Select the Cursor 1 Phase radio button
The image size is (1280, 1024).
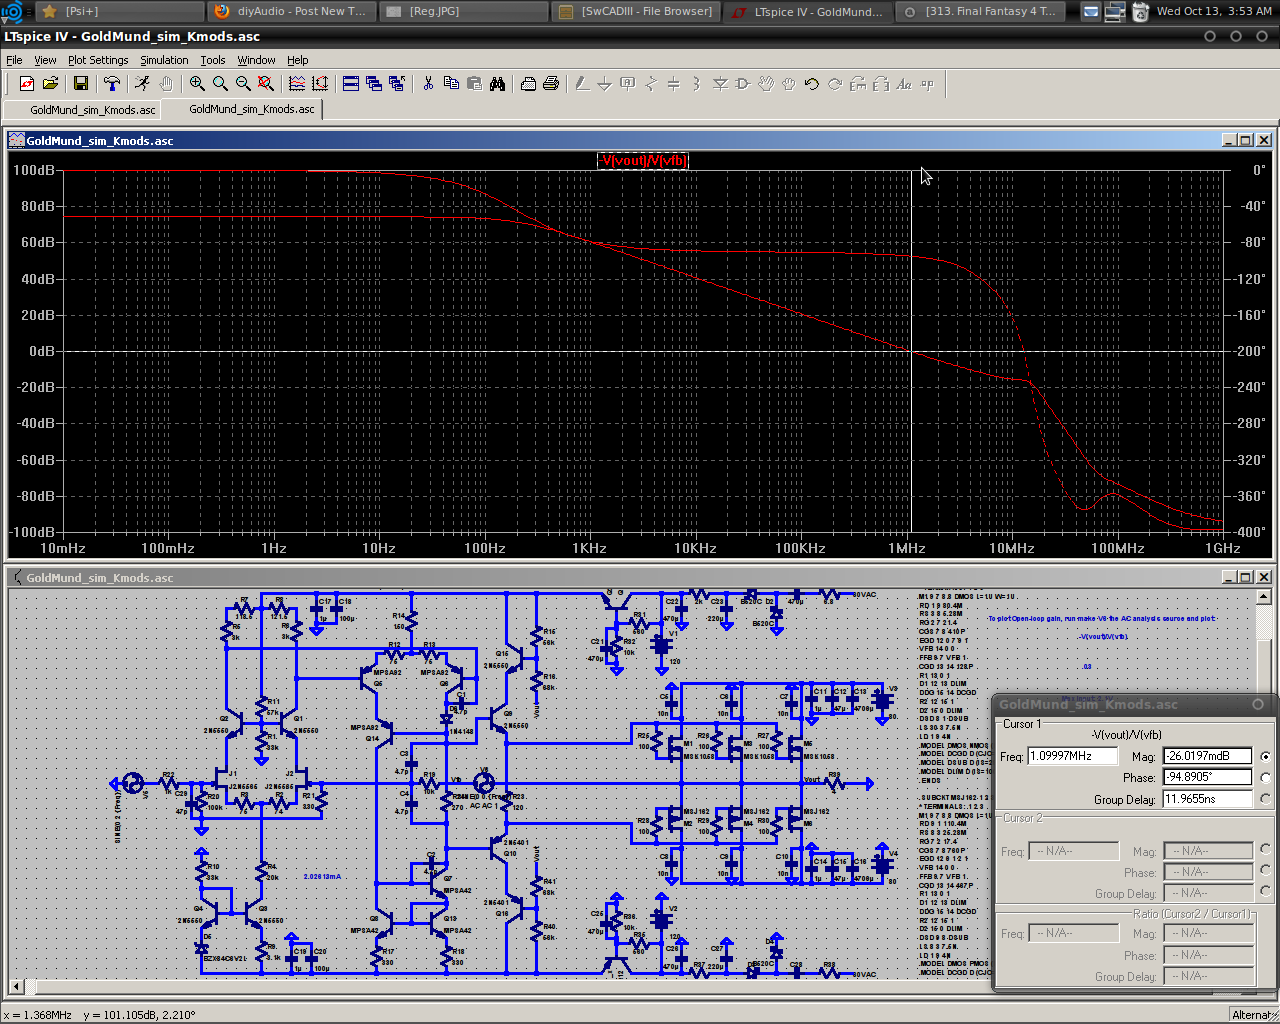pyautogui.click(x=1266, y=778)
